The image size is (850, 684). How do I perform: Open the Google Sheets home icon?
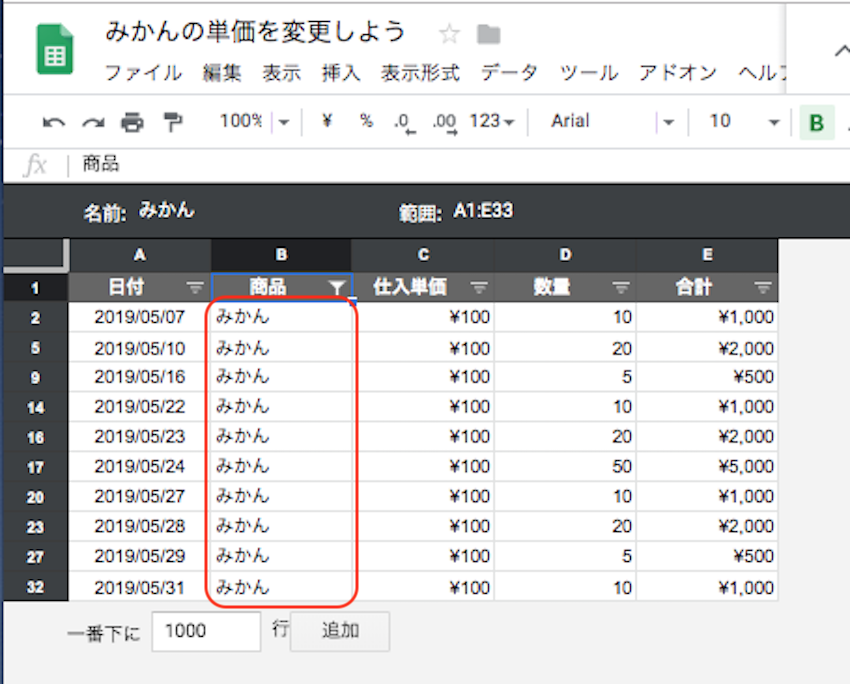click(55, 50)
